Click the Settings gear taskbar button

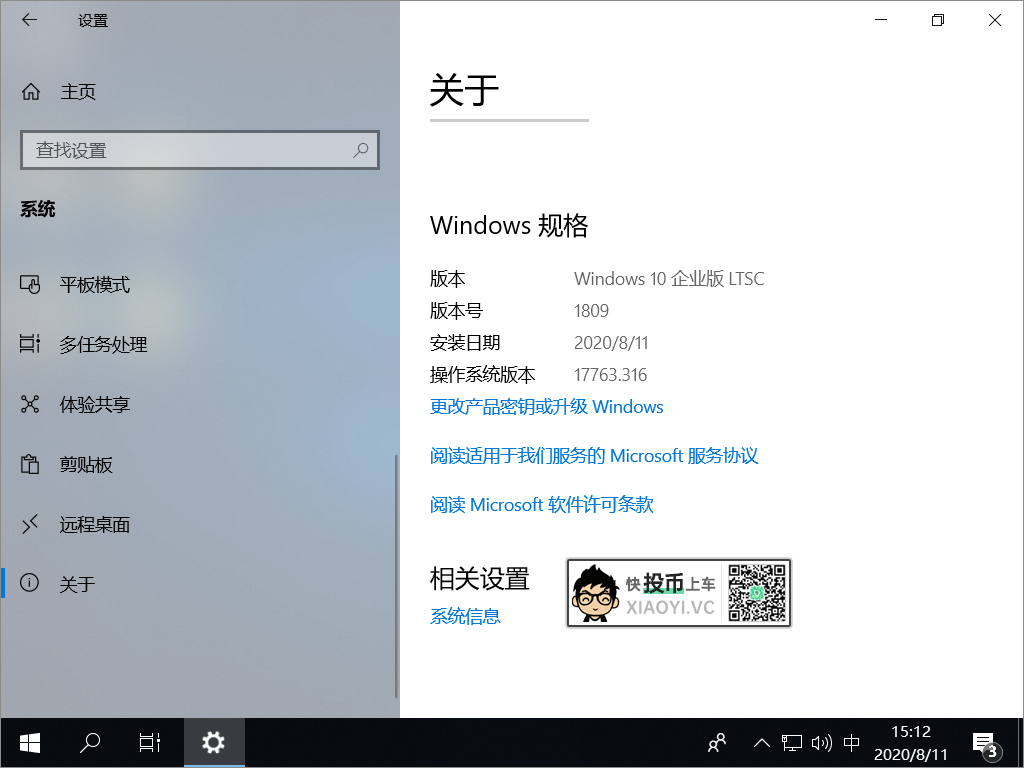[x=214, y=743]
